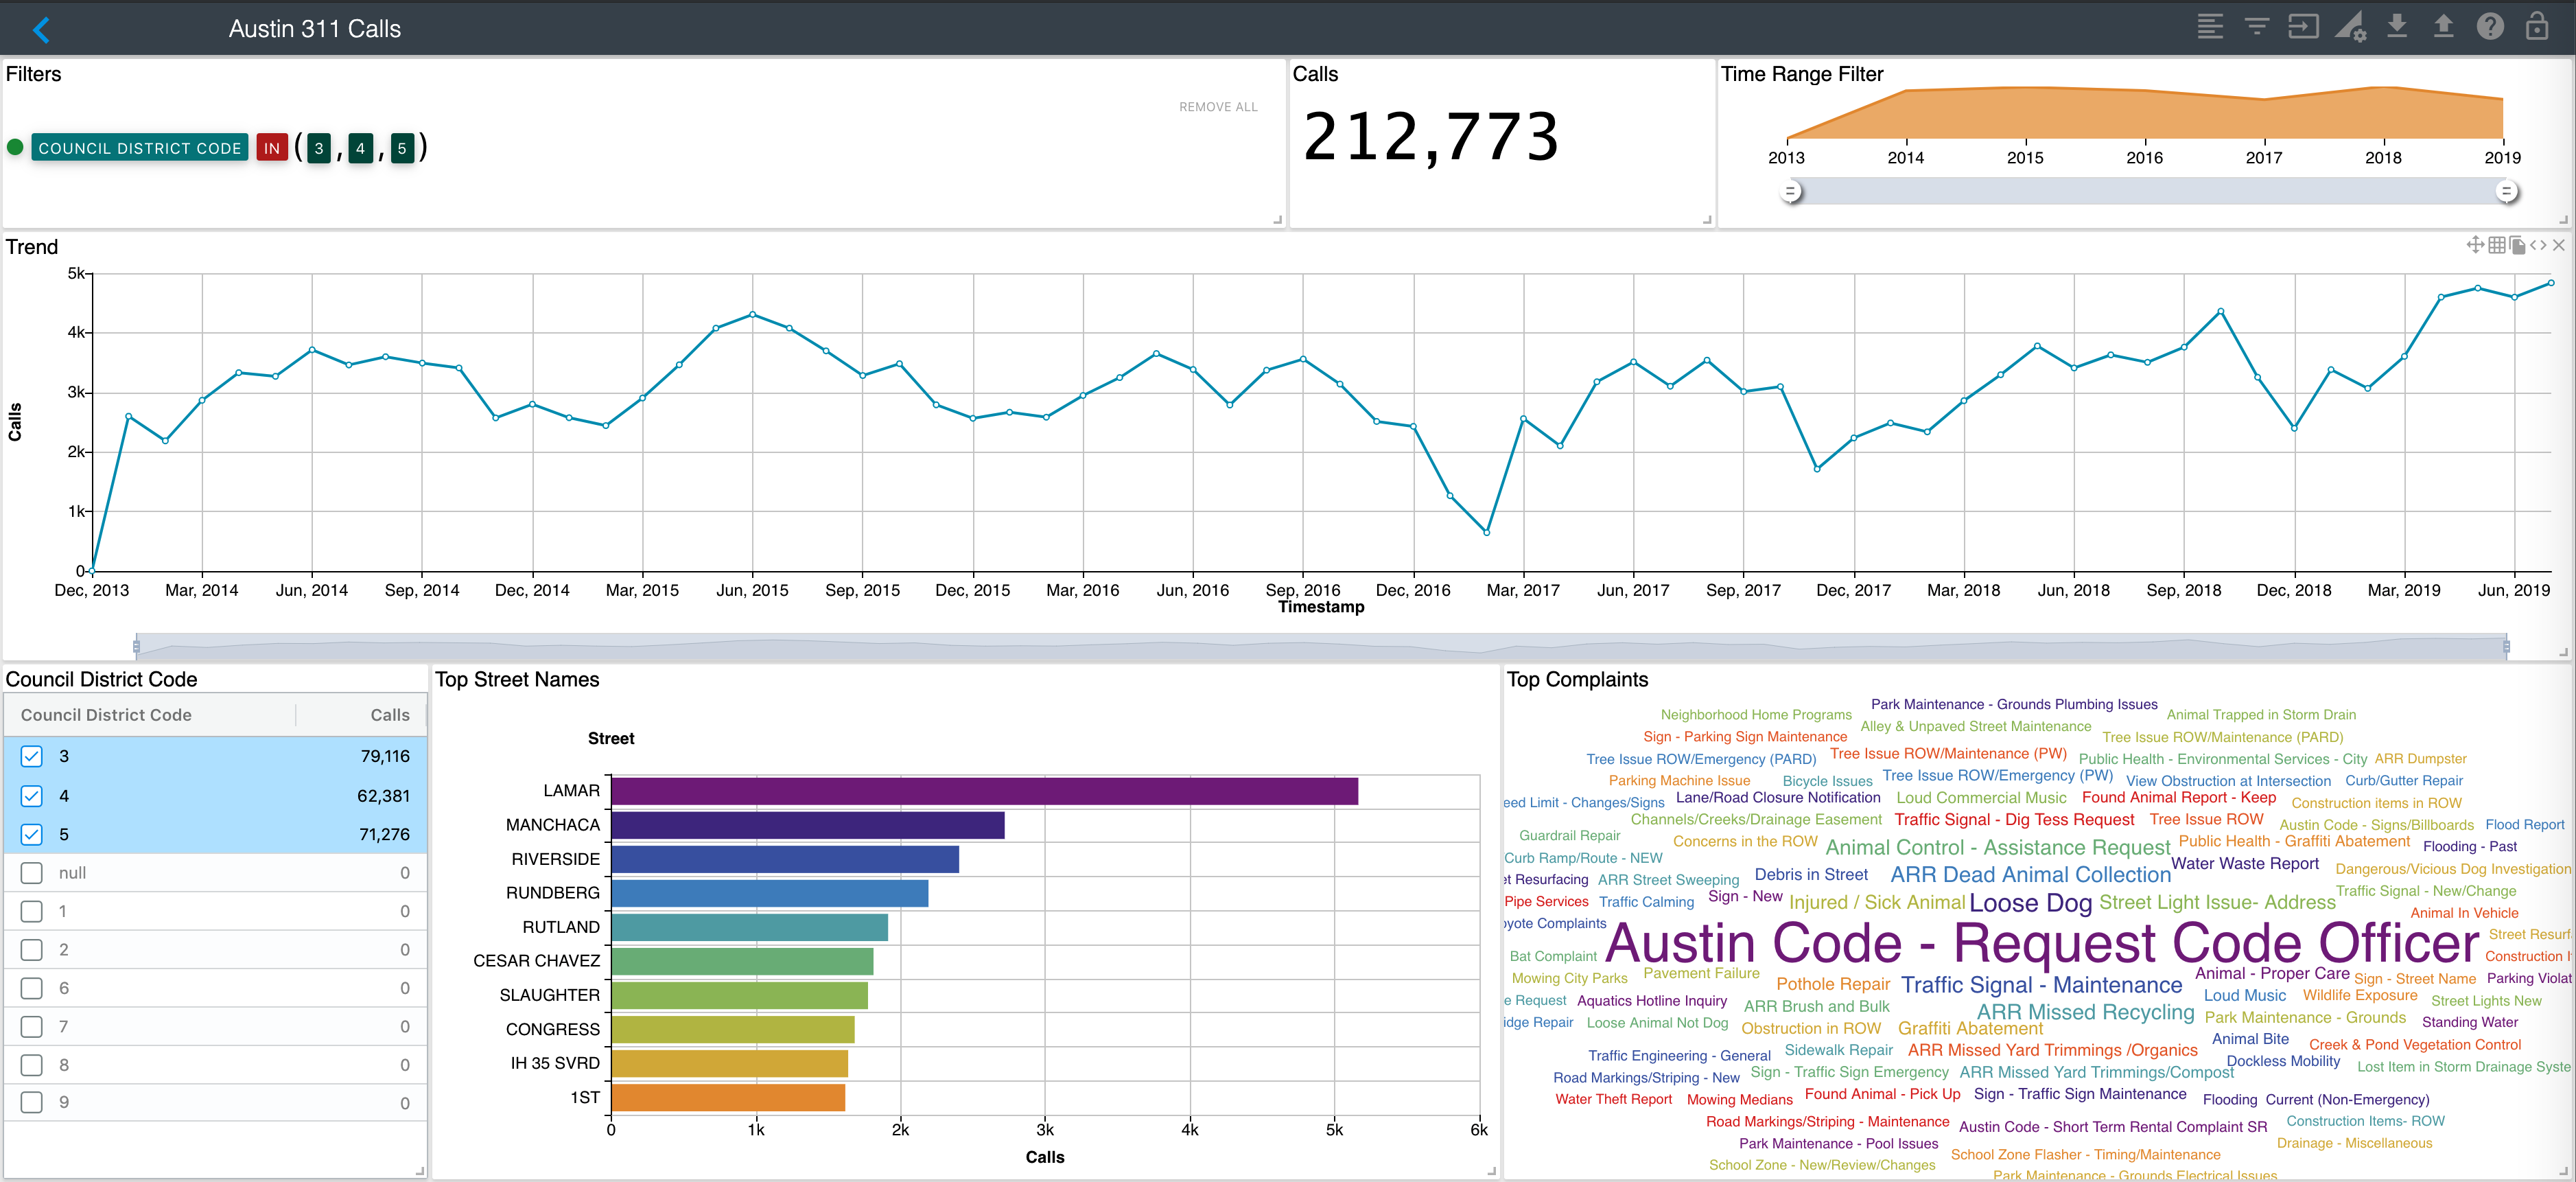Check the district 9 checkbox

(32, 1102)
